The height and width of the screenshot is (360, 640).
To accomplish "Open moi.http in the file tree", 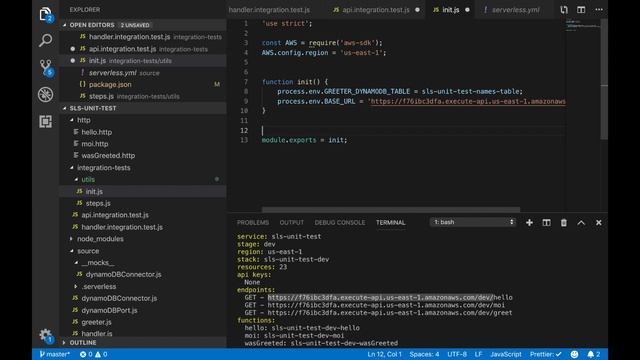I will pyautogui.click(x=95, y=144).
